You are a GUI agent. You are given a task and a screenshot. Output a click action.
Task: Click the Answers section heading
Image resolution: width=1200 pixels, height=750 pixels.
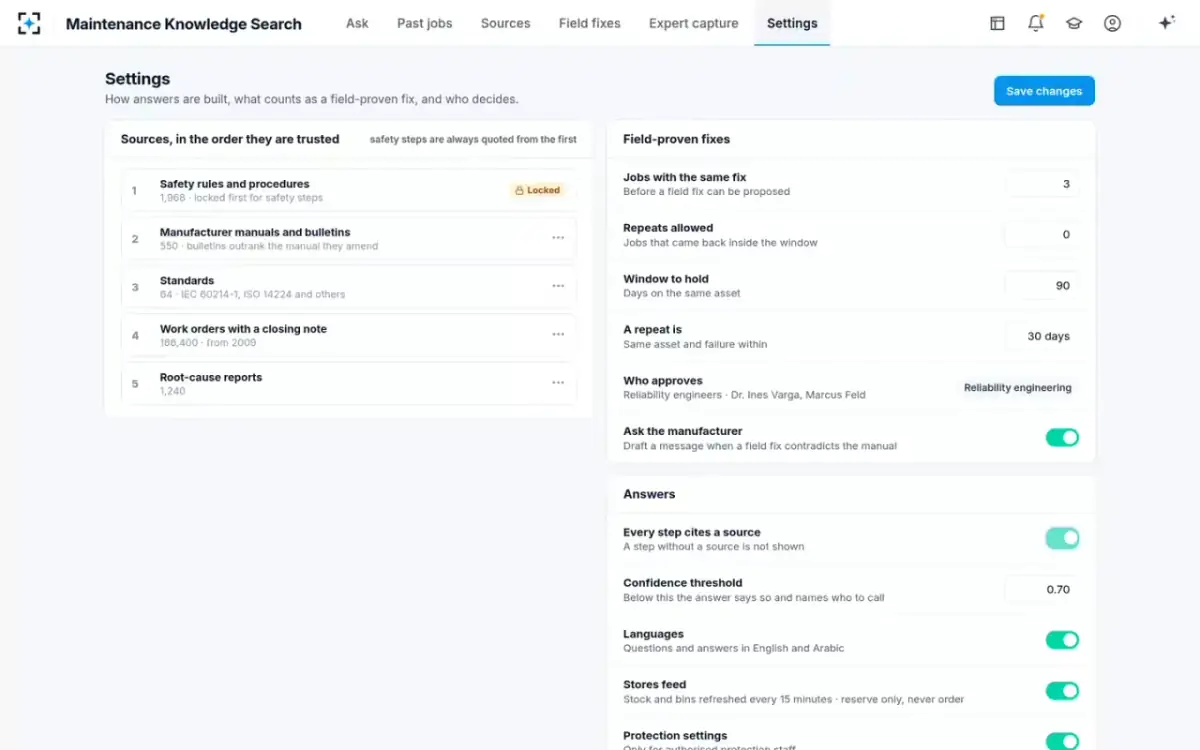click(x=649, y=494)
